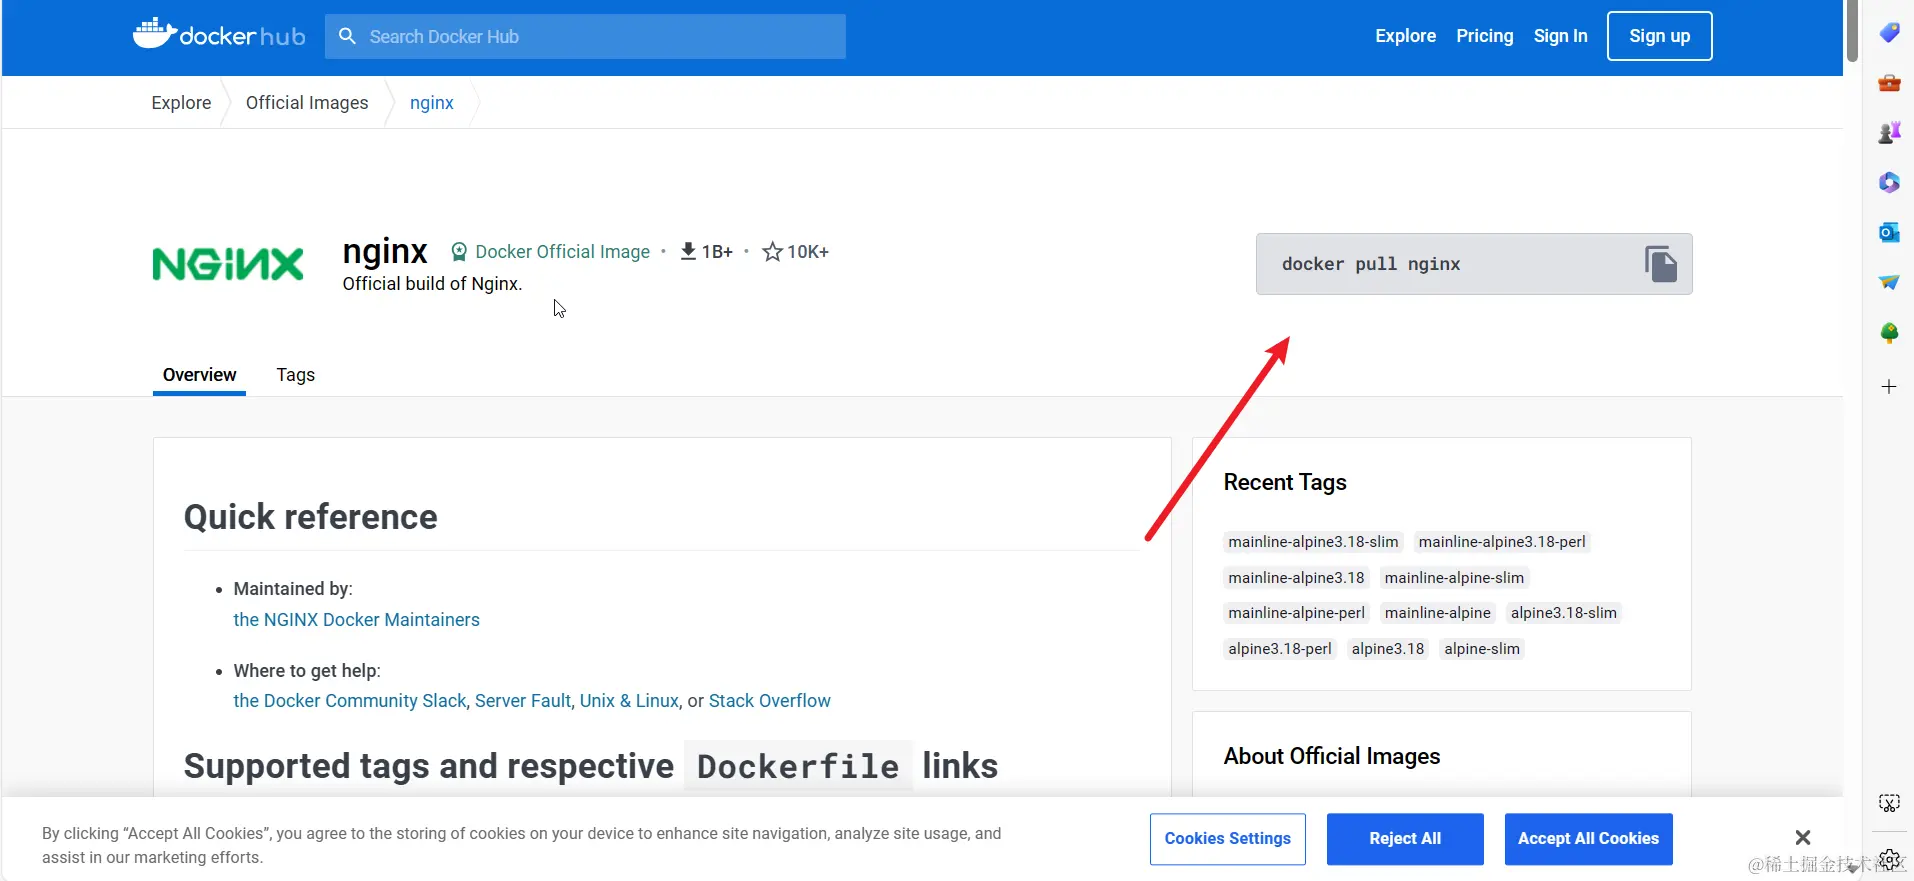Click the screenshot tool icon in sidebar
1914x881 pixels.
point(1889,803)
